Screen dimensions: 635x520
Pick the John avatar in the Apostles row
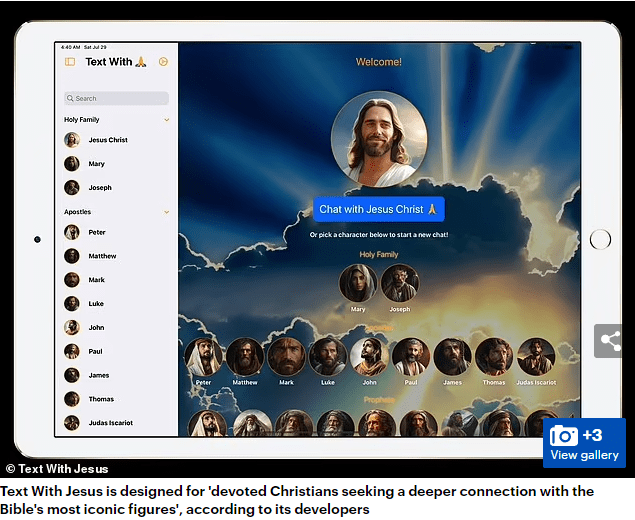pyautogui.click(x=369, y=357)
